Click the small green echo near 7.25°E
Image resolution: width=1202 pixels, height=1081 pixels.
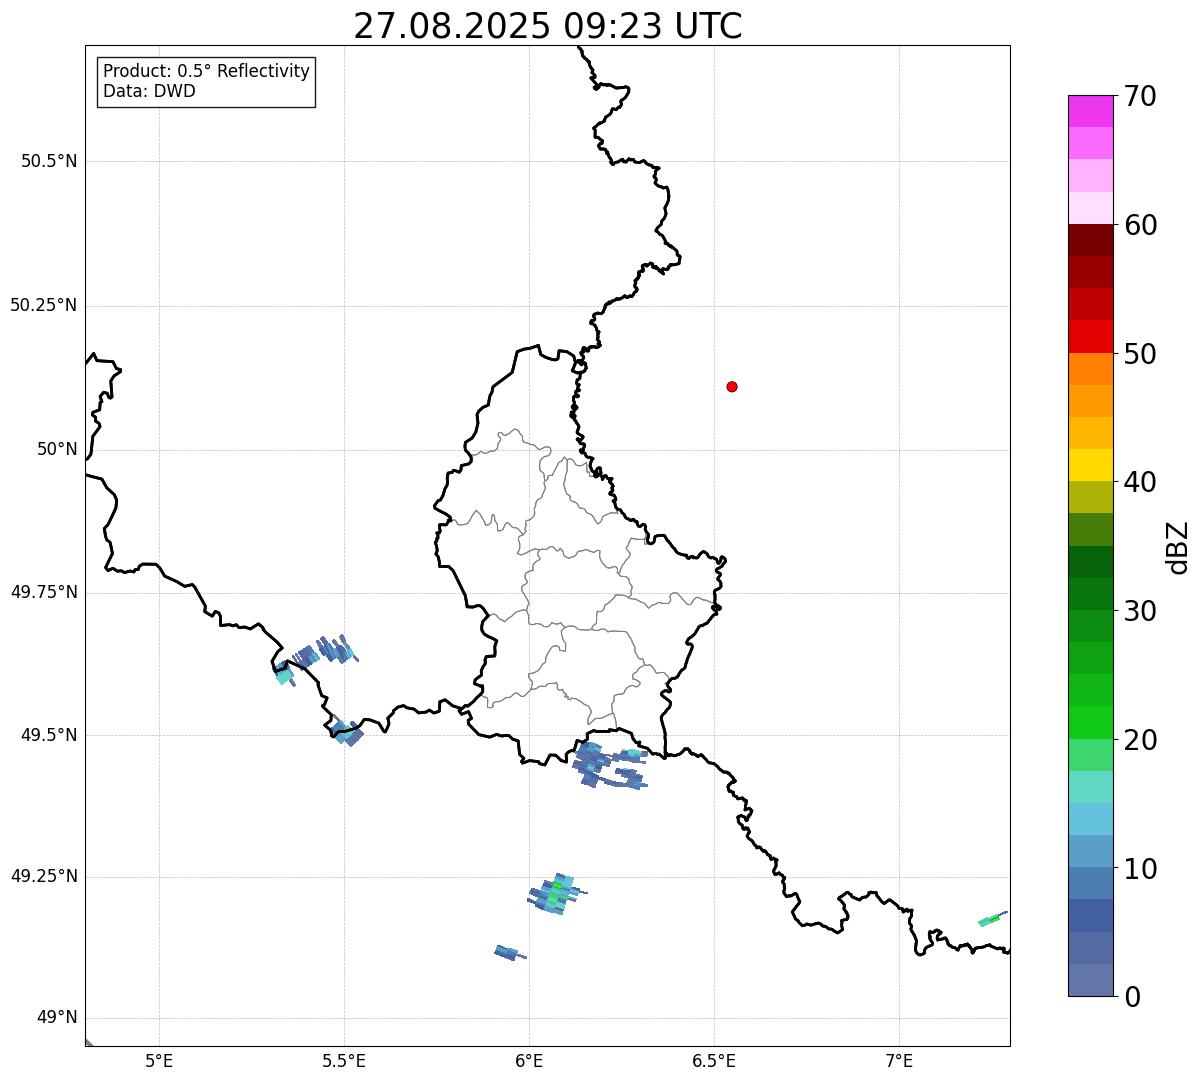(992, 918)
